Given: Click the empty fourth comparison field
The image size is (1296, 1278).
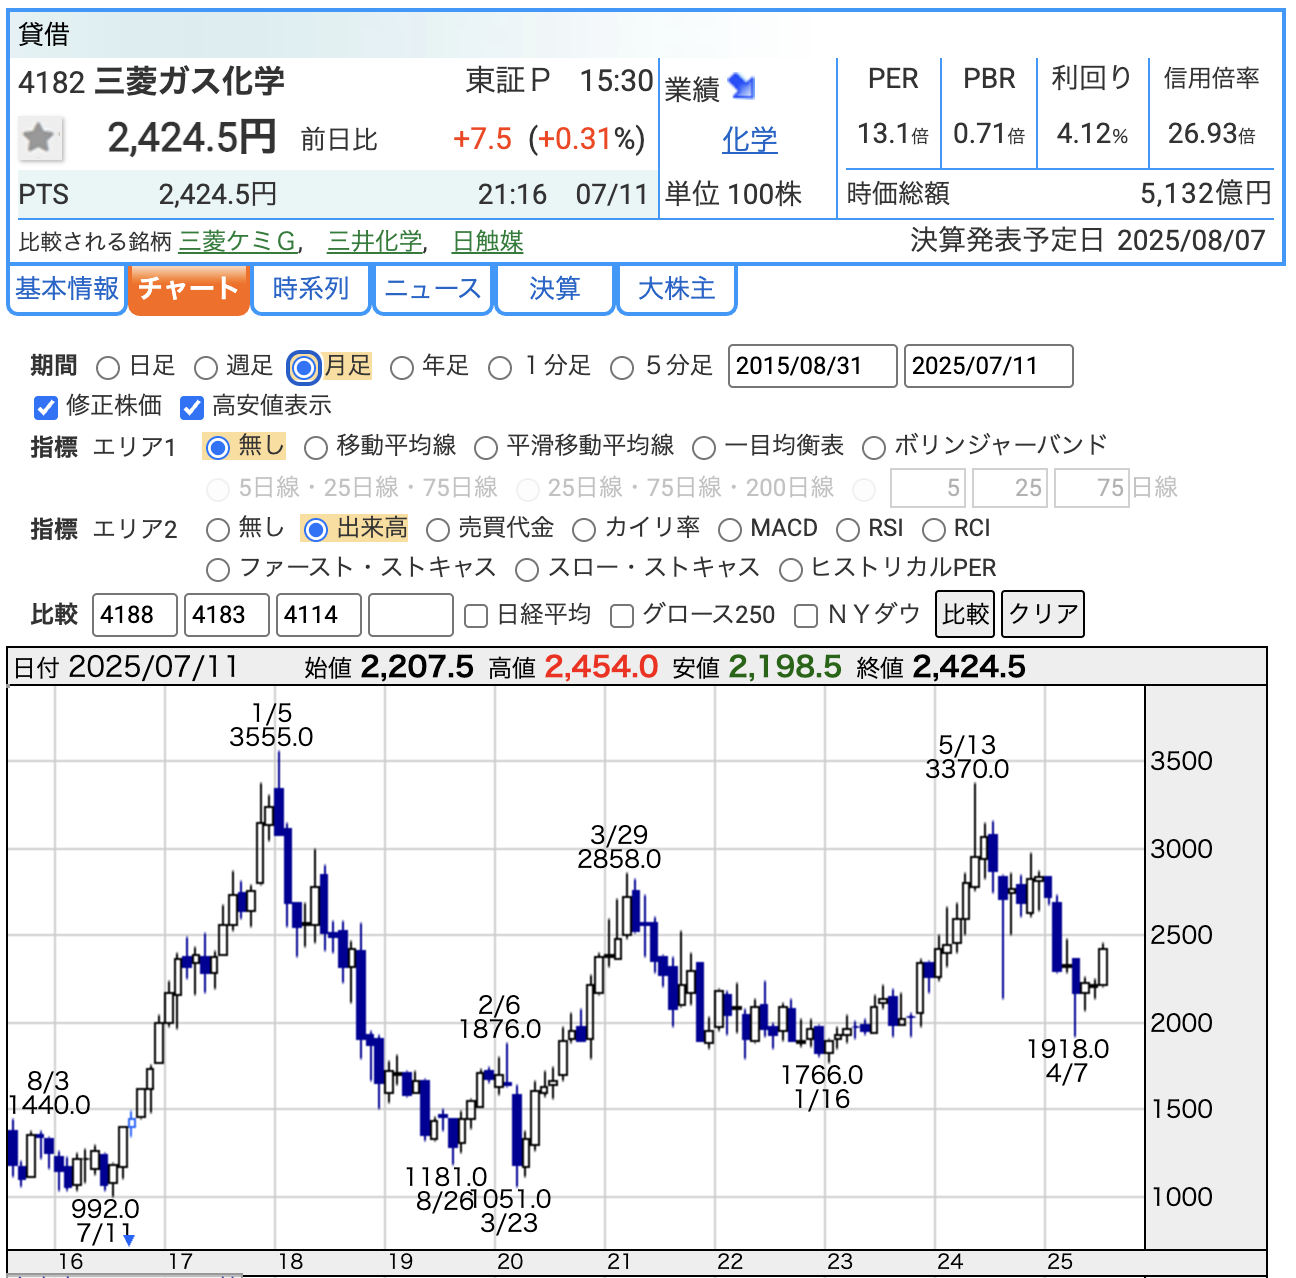Looking at the screenshot, I should click(x=411, y=615).
